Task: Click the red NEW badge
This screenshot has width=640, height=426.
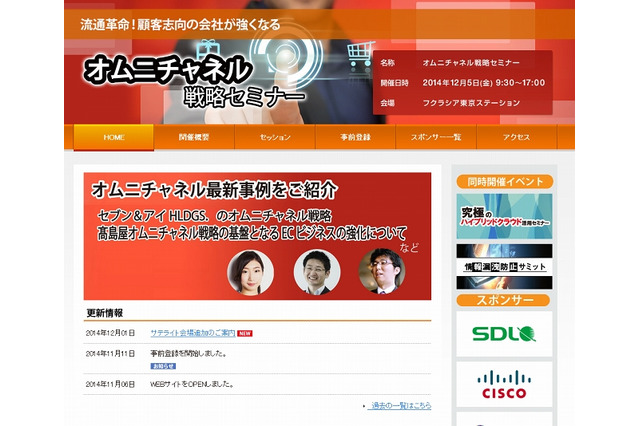Action: (245, 333)
